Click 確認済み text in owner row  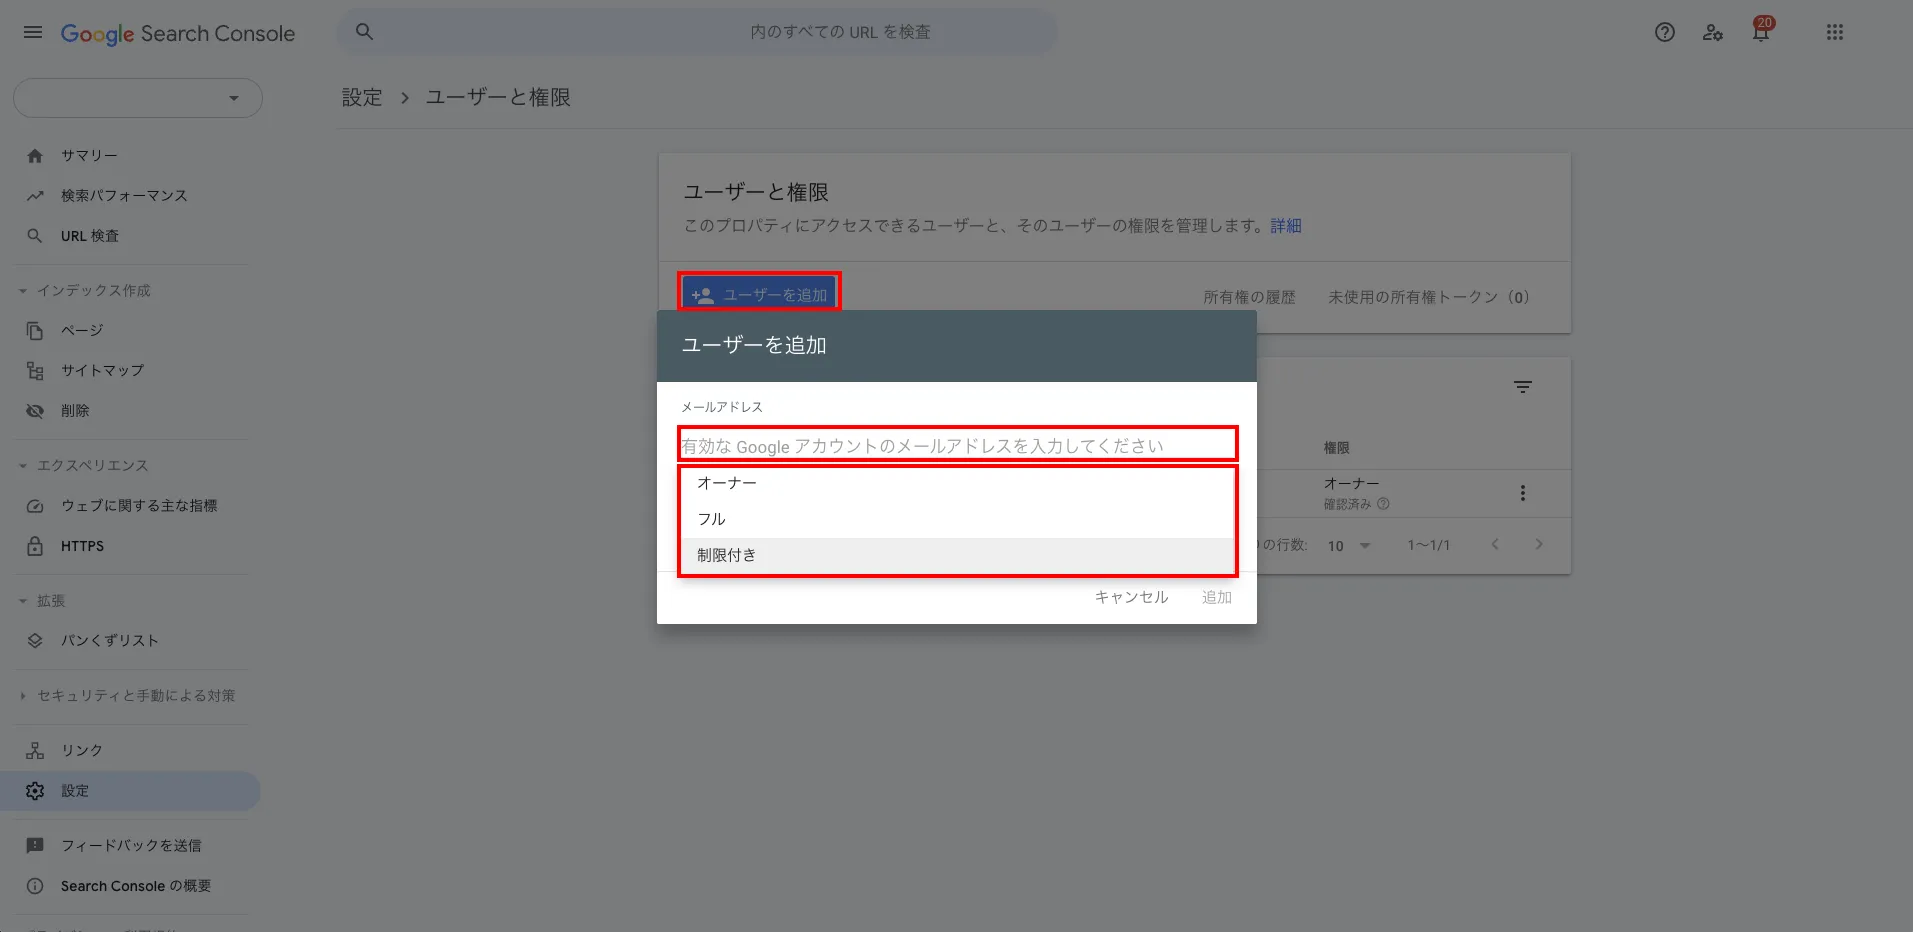coord(1347,504)
